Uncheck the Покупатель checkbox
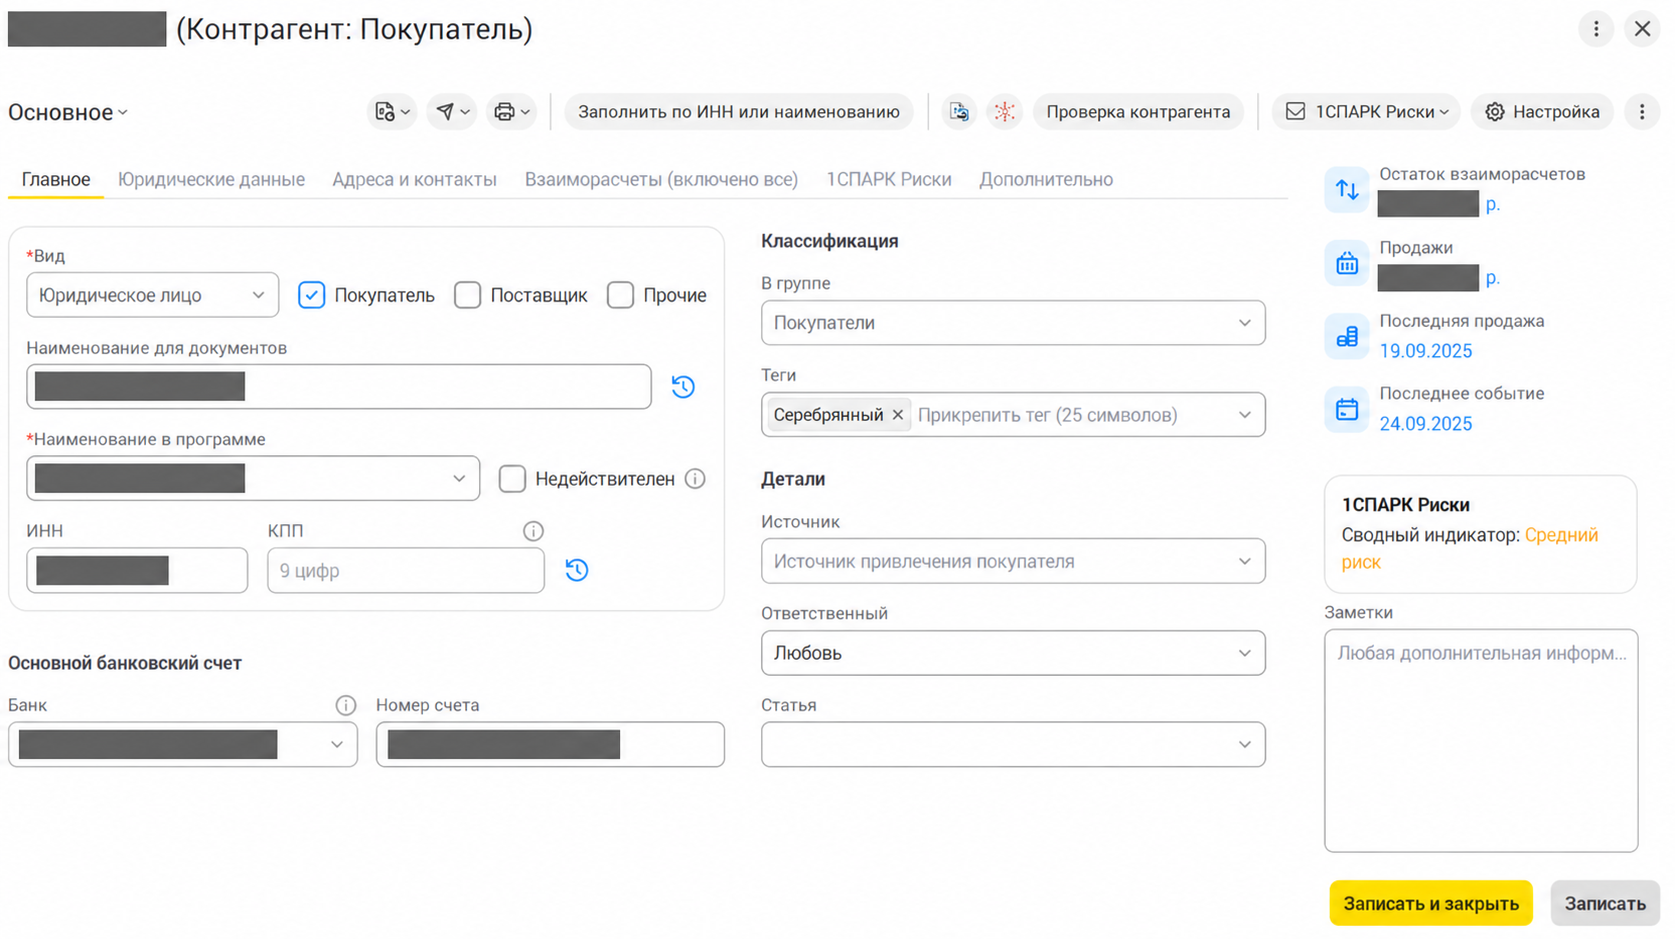This screenshot has height=939, width=1675. click(312, 295)
